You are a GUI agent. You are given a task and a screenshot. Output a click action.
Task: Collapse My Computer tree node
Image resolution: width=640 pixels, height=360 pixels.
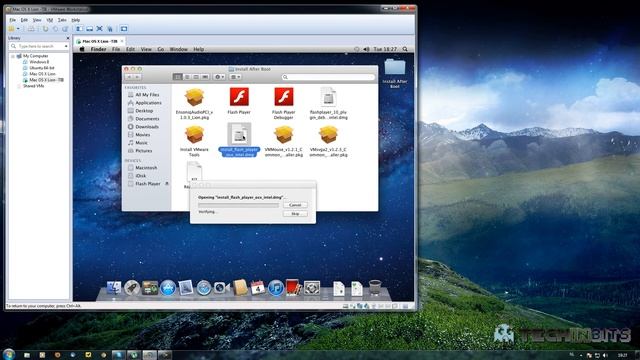[13, 56]
